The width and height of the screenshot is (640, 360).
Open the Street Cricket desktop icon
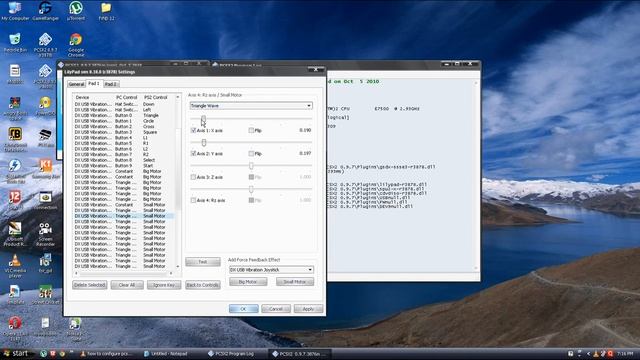(x=45, y=295)
